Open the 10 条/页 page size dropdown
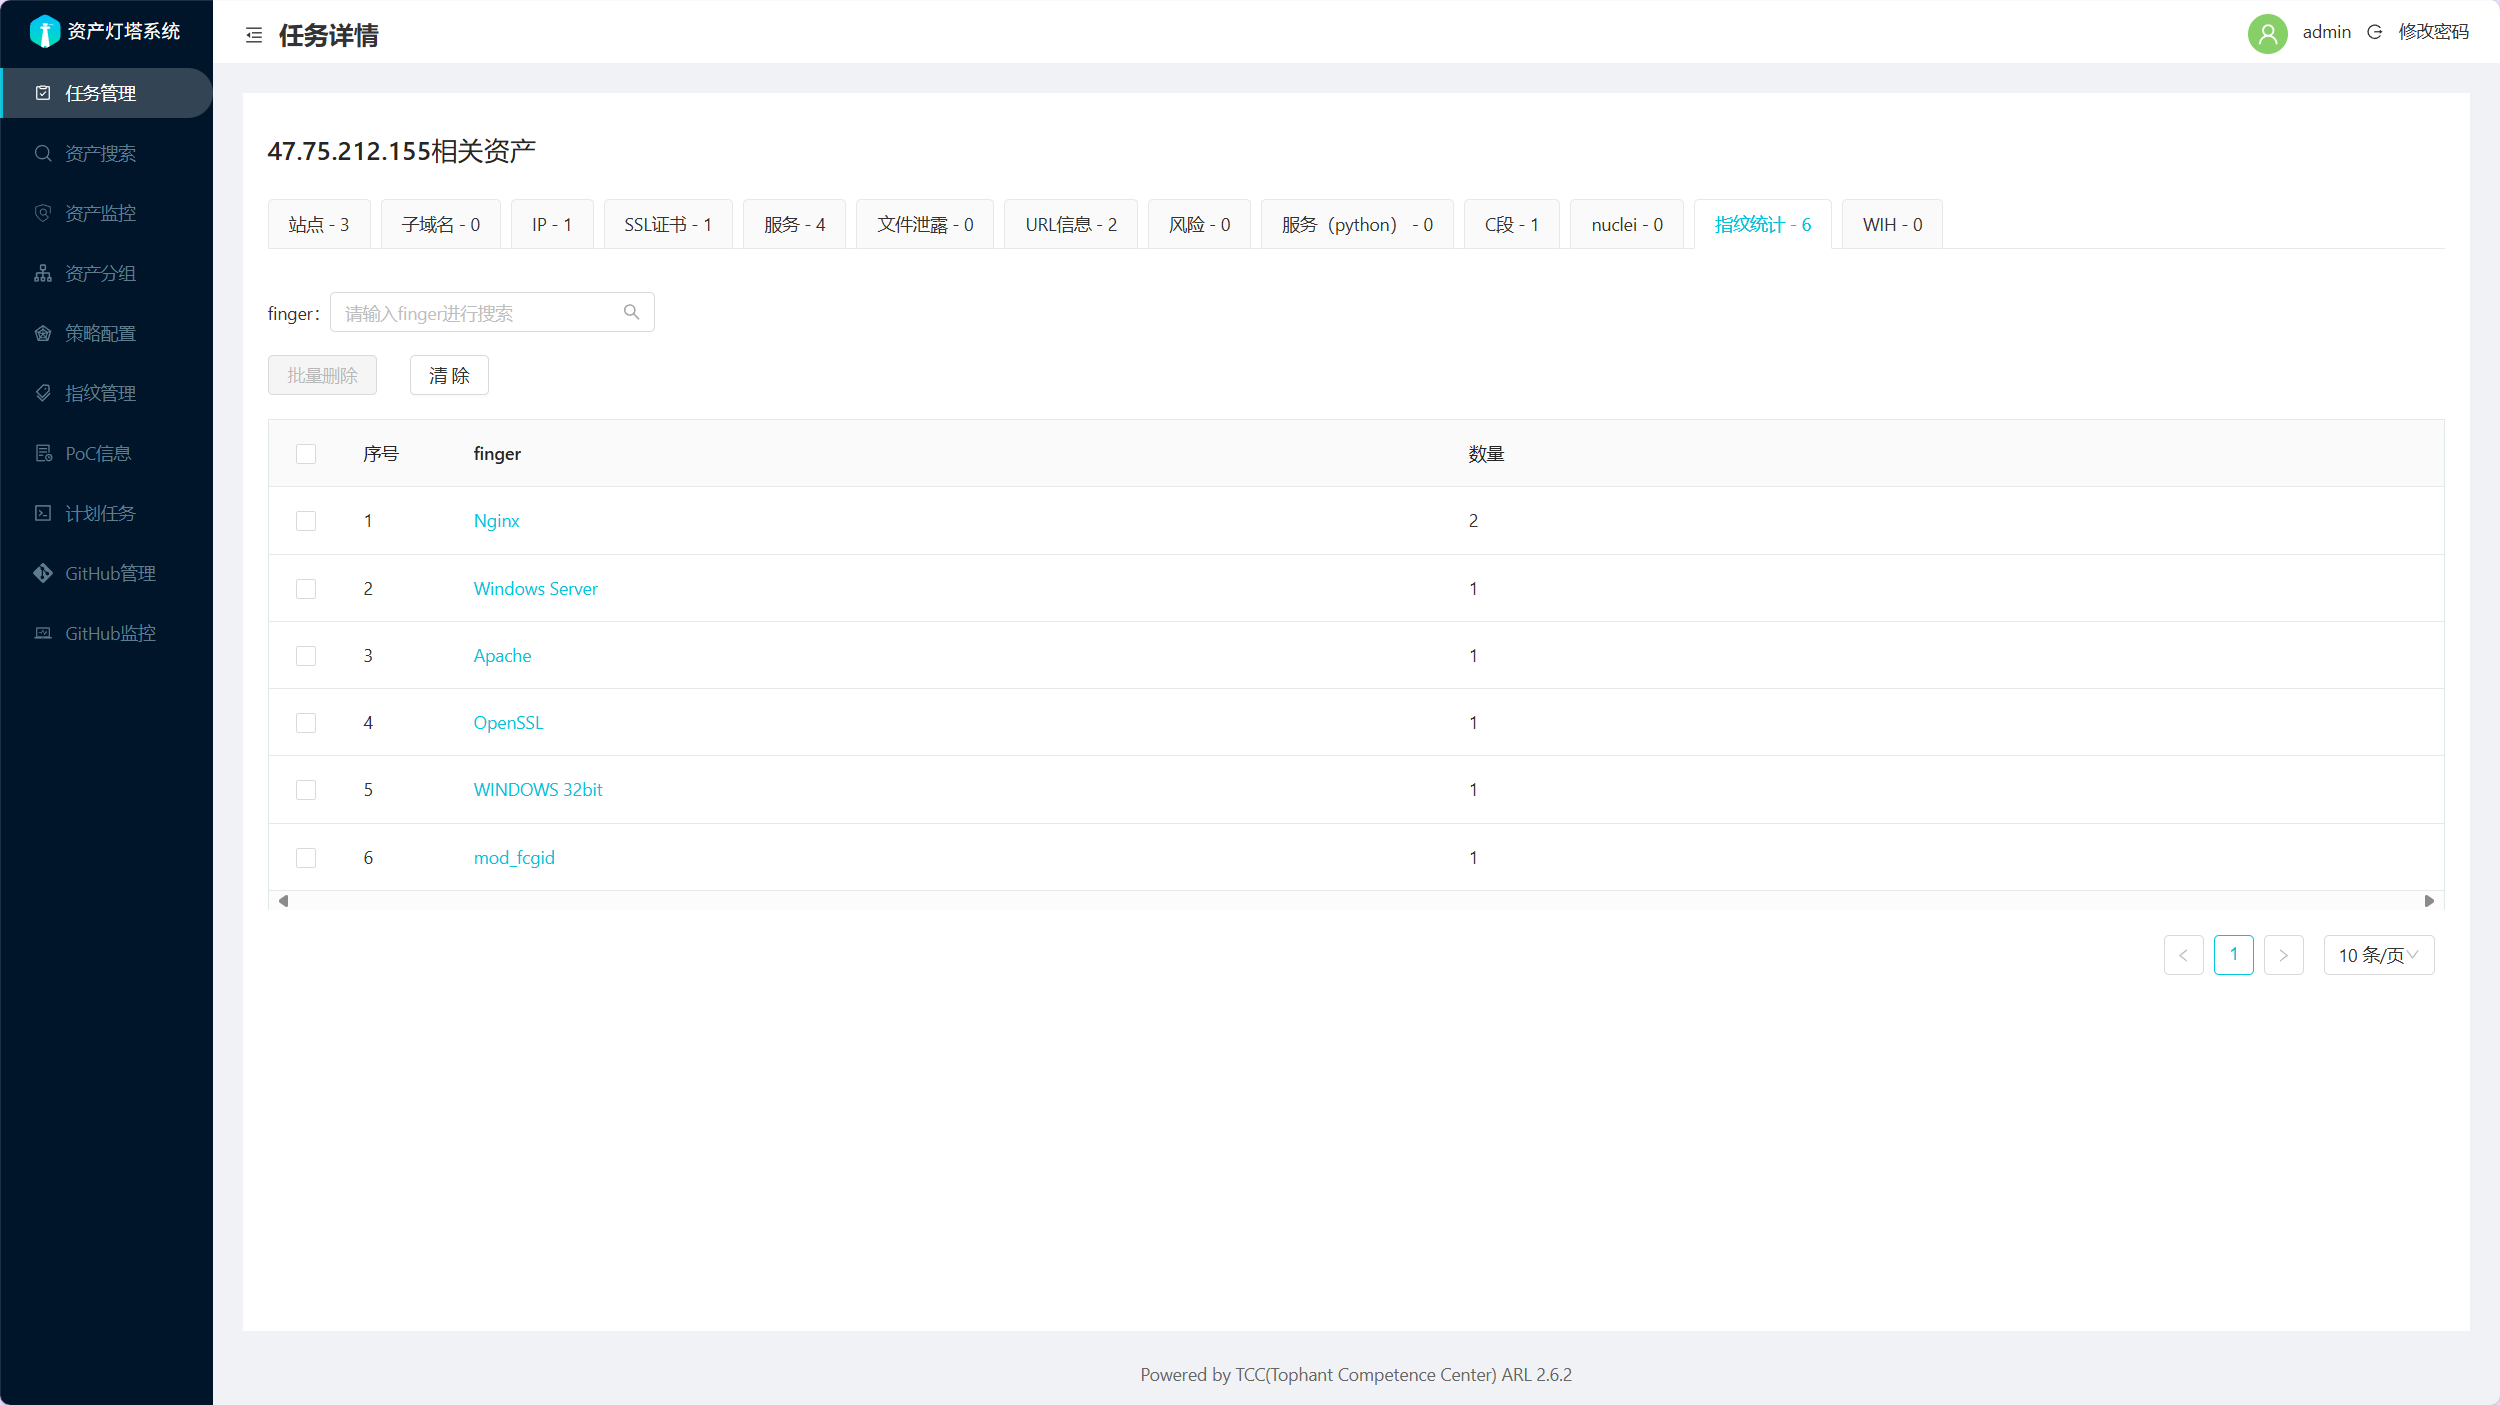Screen dimensions: 2500x1405 click(x=2378, y=955)
